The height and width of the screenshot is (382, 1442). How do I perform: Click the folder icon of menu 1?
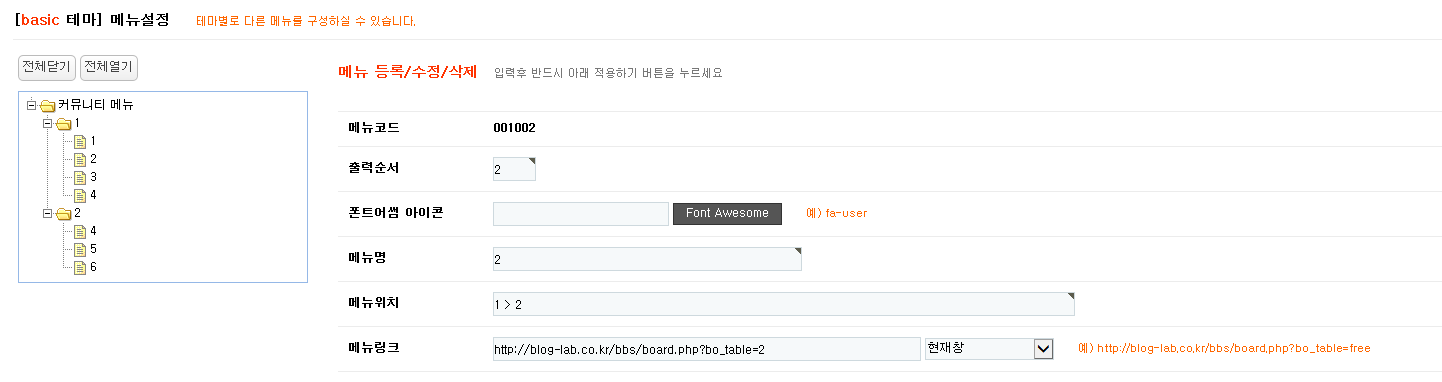[x=64, y=123]
